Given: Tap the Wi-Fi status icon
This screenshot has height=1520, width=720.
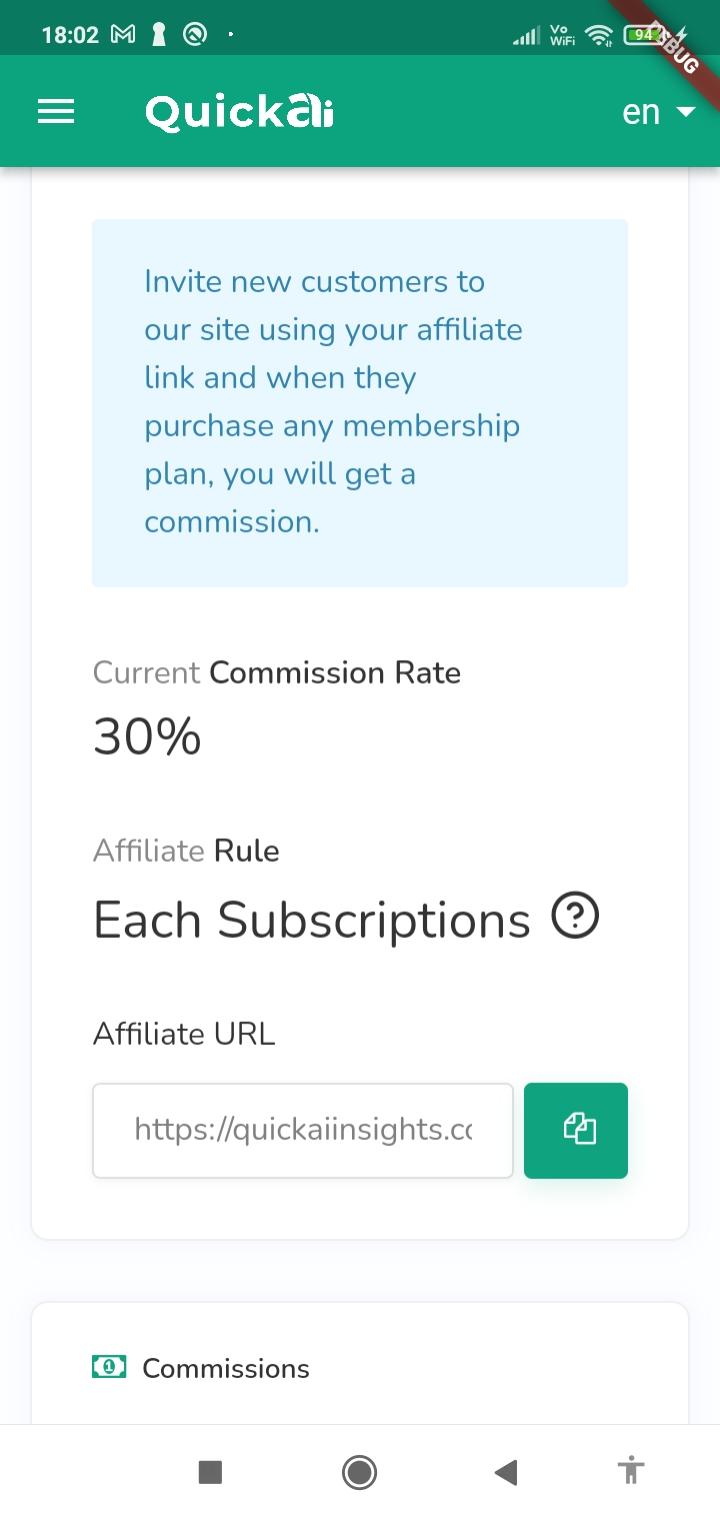Looking at the screenshot, I should [599, 35].
